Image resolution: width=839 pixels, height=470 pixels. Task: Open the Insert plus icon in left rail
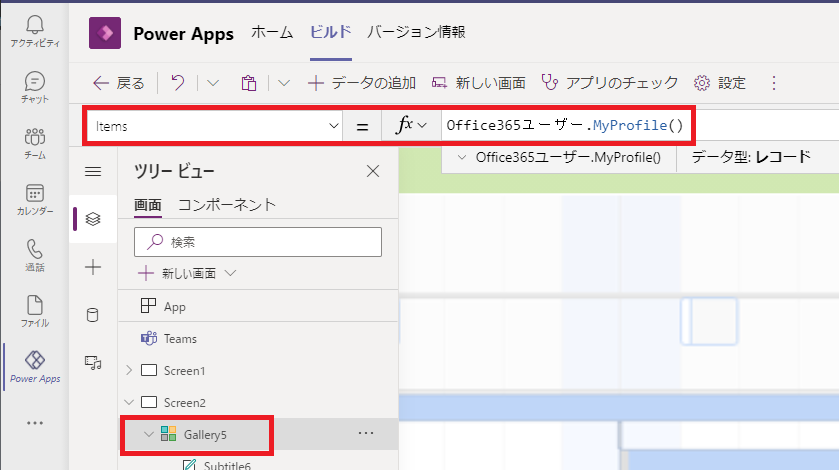93,267
